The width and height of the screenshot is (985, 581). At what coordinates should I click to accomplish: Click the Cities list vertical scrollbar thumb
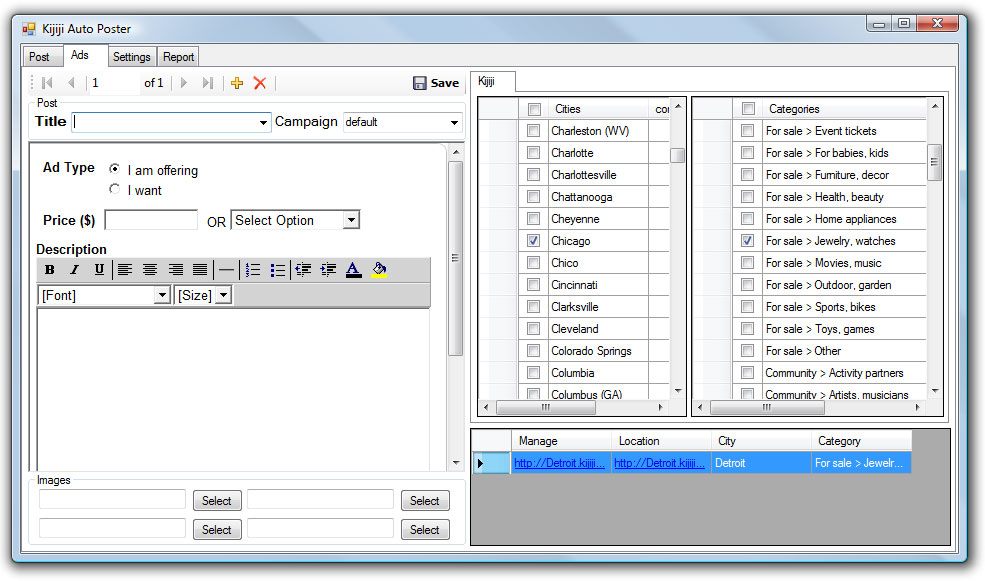[677, 155]
